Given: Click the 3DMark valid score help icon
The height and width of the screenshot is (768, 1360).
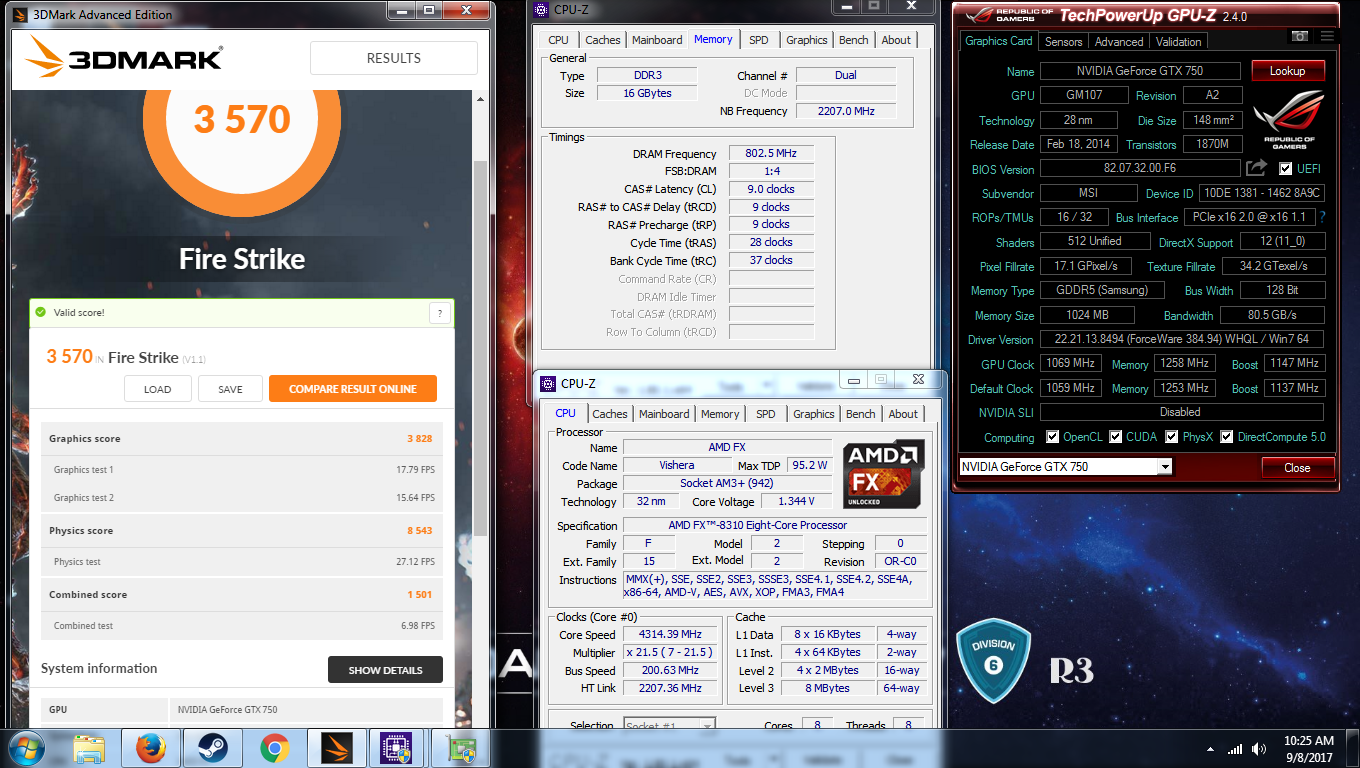Looking at the screenshot, I should pyautogui.click(x=440, y=313).
